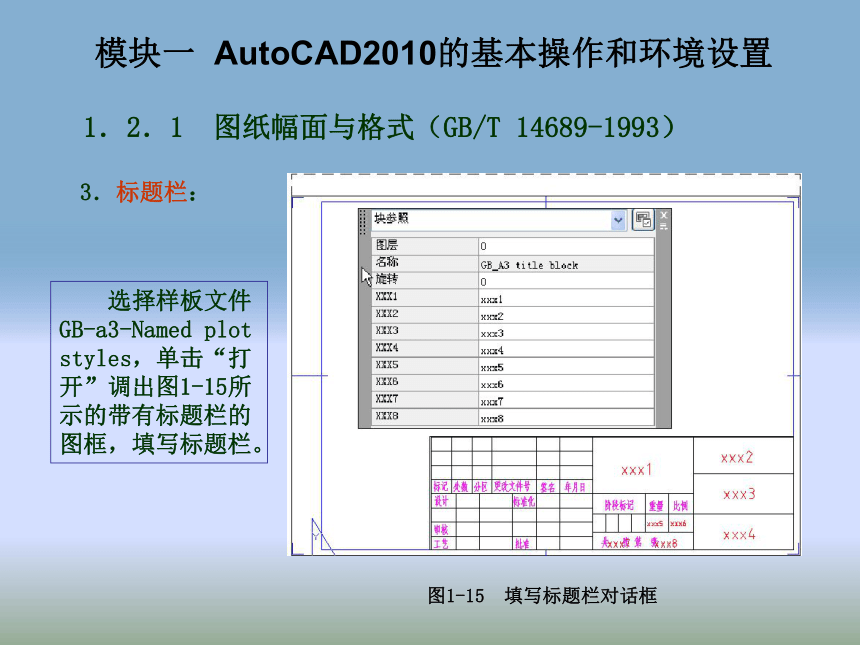
Task: Click the UCS icon in the drawing corner
Action: [322, 536]
